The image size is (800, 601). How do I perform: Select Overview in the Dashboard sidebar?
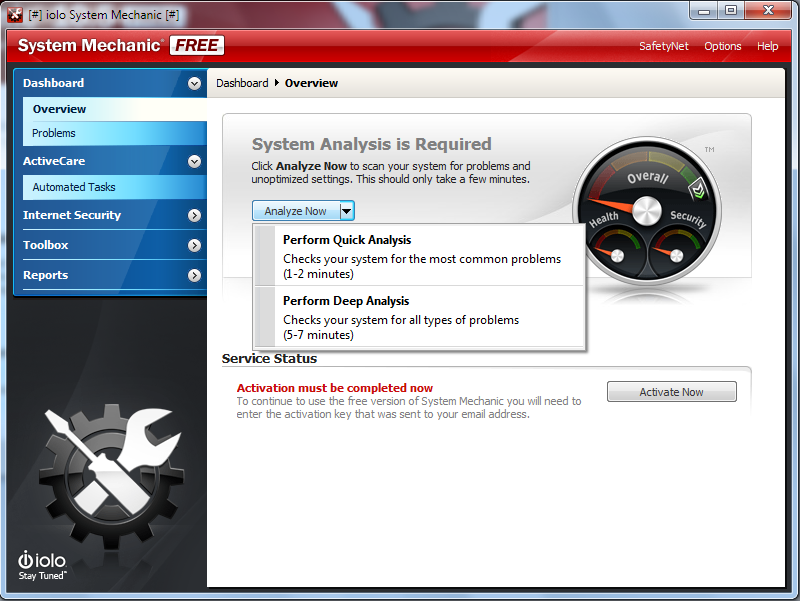115,109
